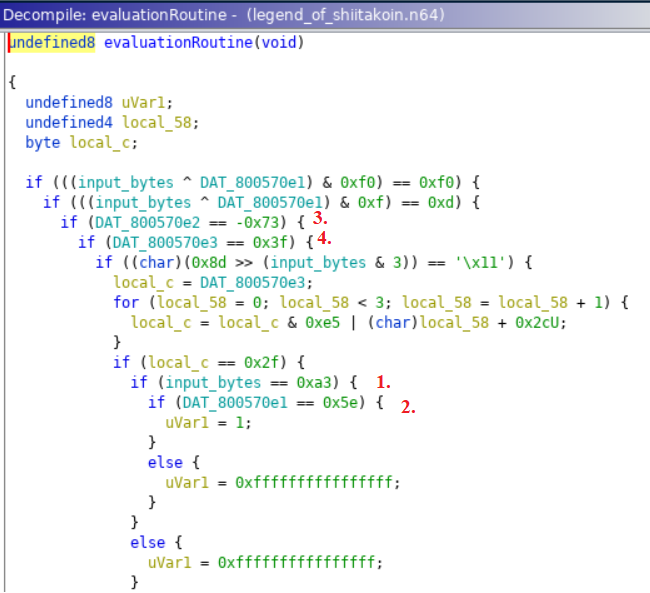Click DAT_800570e1 in the 0x5e comparison
Screen dimensions: 650x593
coord(235,402)
